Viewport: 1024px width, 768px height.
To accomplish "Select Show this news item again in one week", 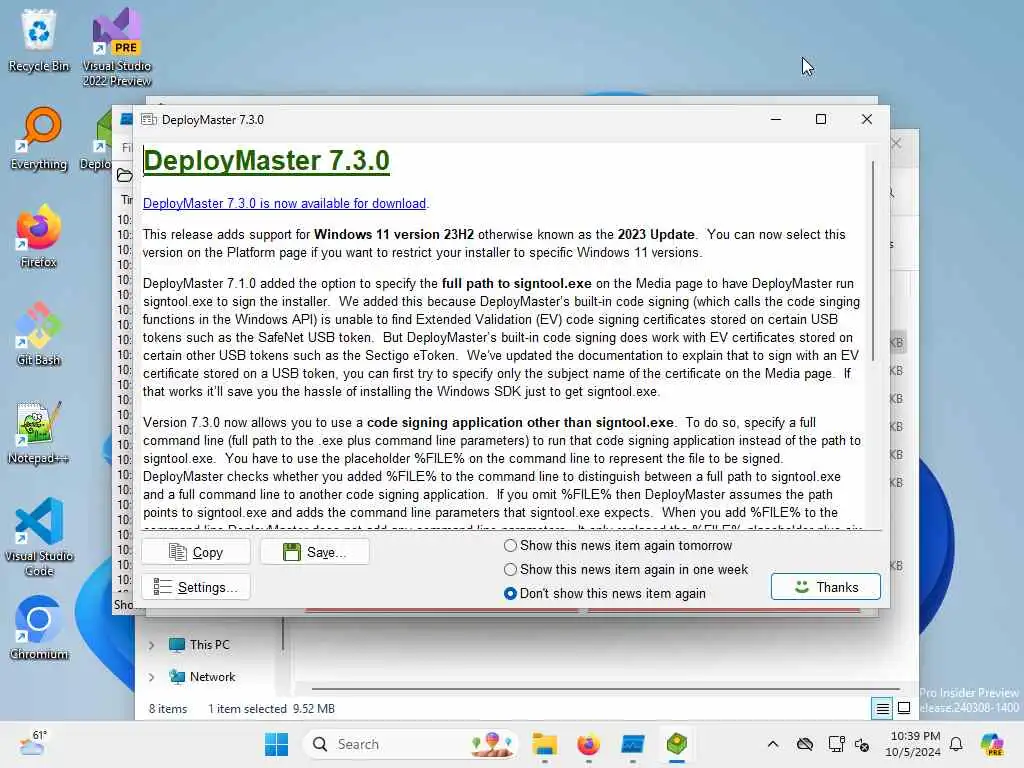I will pos(626,569).
